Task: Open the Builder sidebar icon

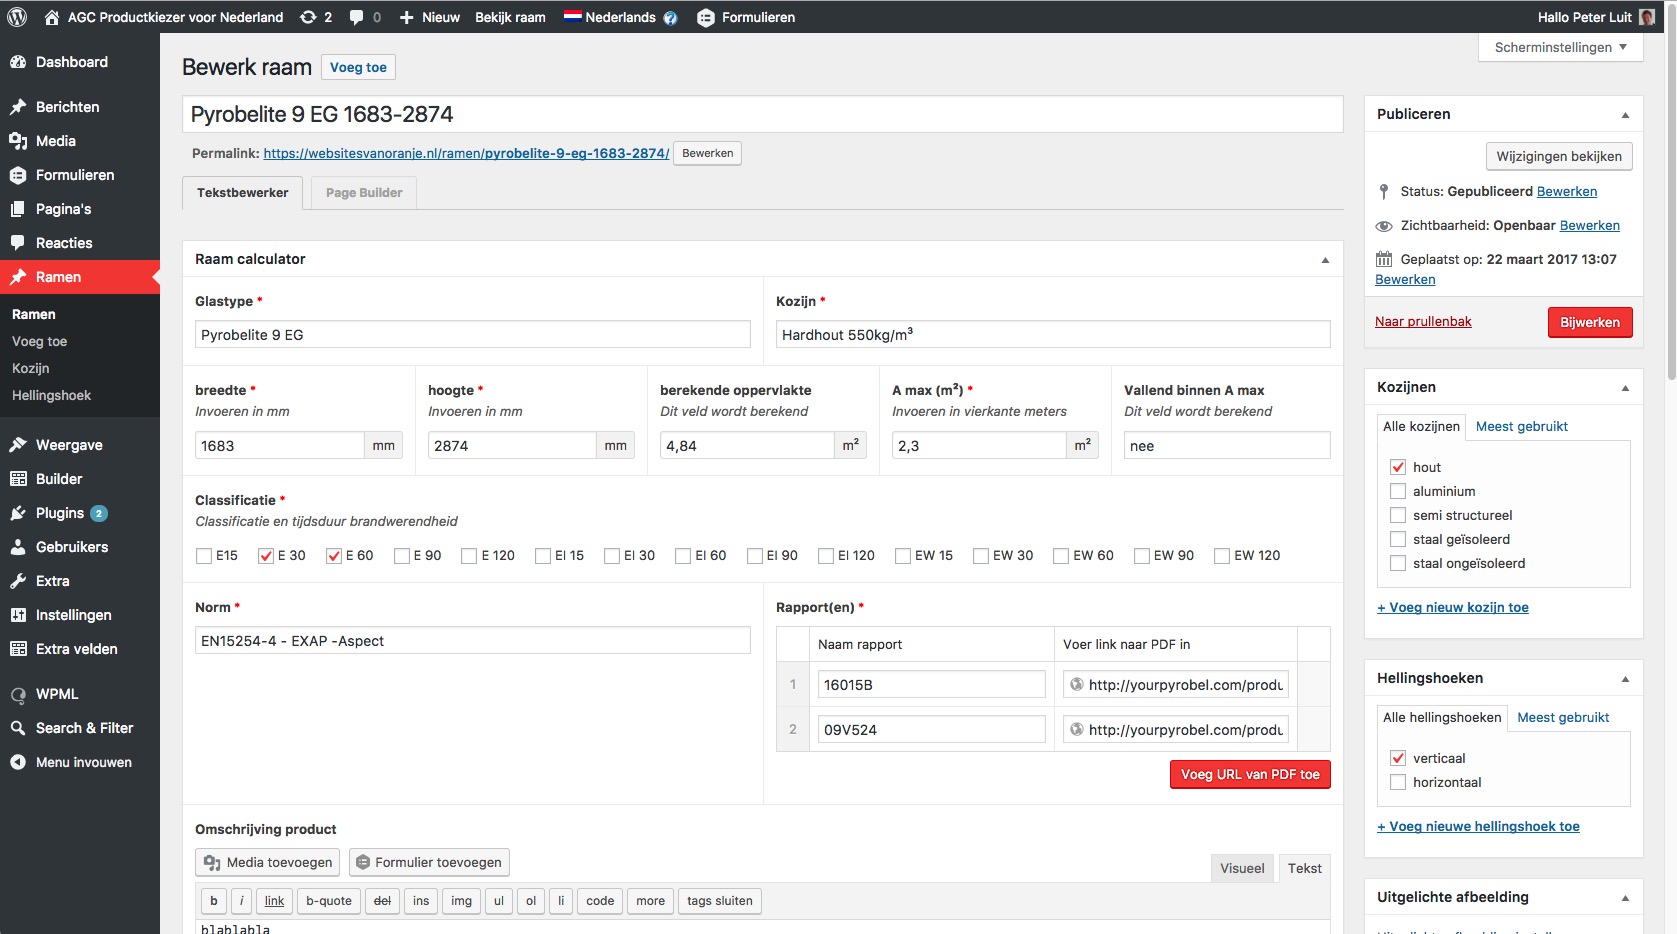Action: pyautogui.click(x=18, y=479)
